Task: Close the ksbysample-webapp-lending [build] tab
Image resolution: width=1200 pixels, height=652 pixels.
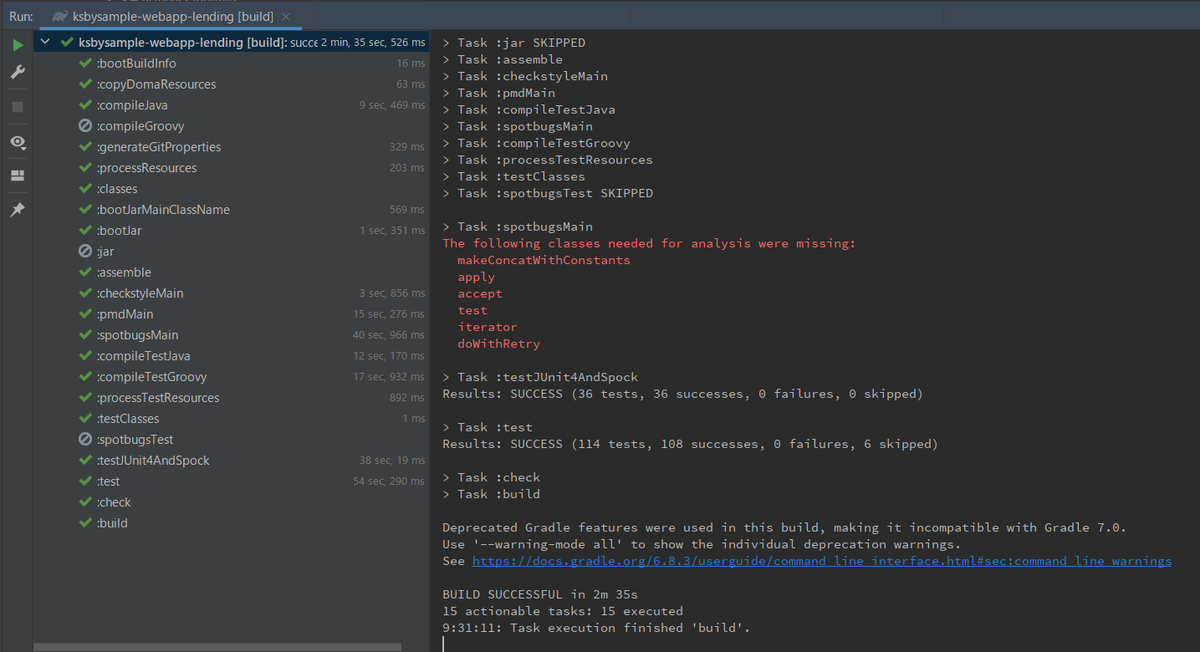Action: point(285,17)
